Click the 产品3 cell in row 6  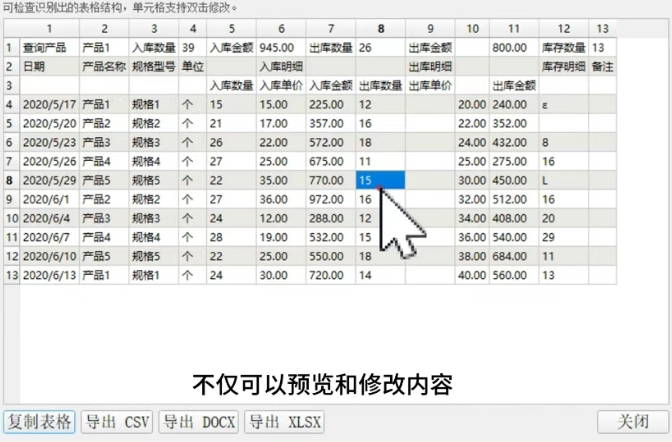click(x=104, y=142)
